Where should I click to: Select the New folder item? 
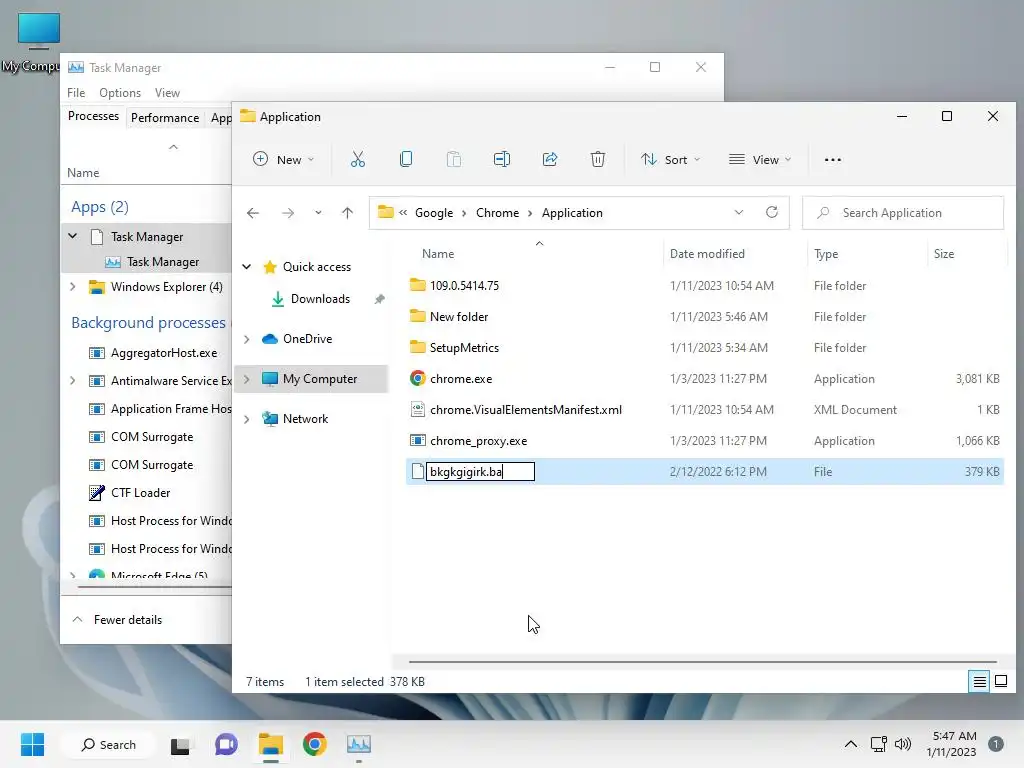(458, 317)
